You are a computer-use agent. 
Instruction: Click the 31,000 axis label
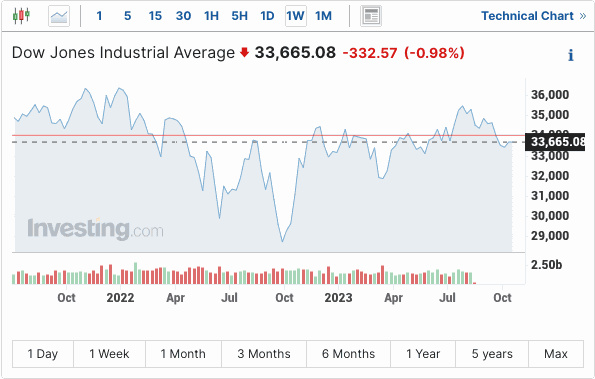pos(550,196)
